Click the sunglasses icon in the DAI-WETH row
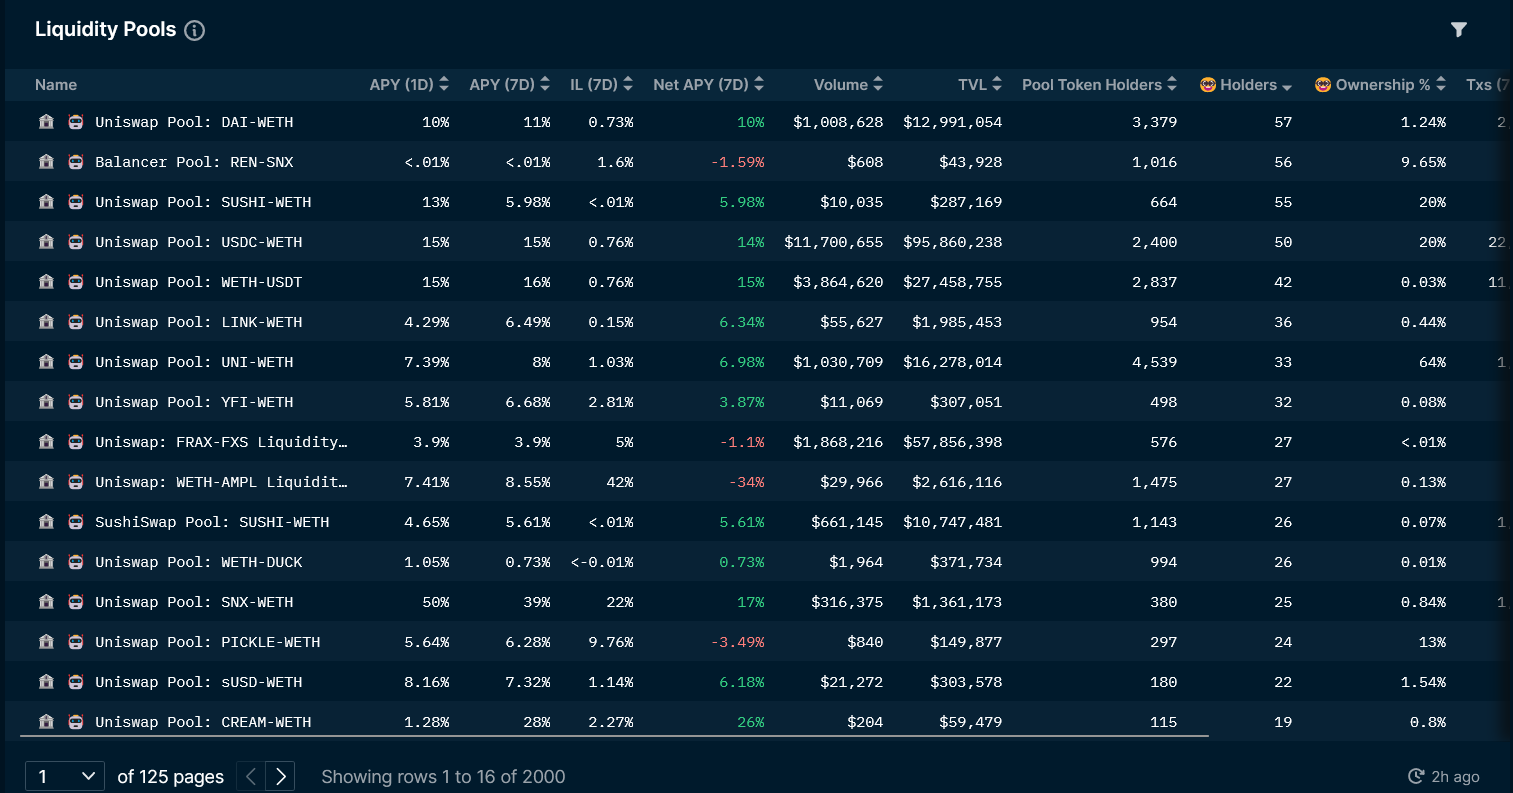The image size is (1513, 793). (76, 122)
